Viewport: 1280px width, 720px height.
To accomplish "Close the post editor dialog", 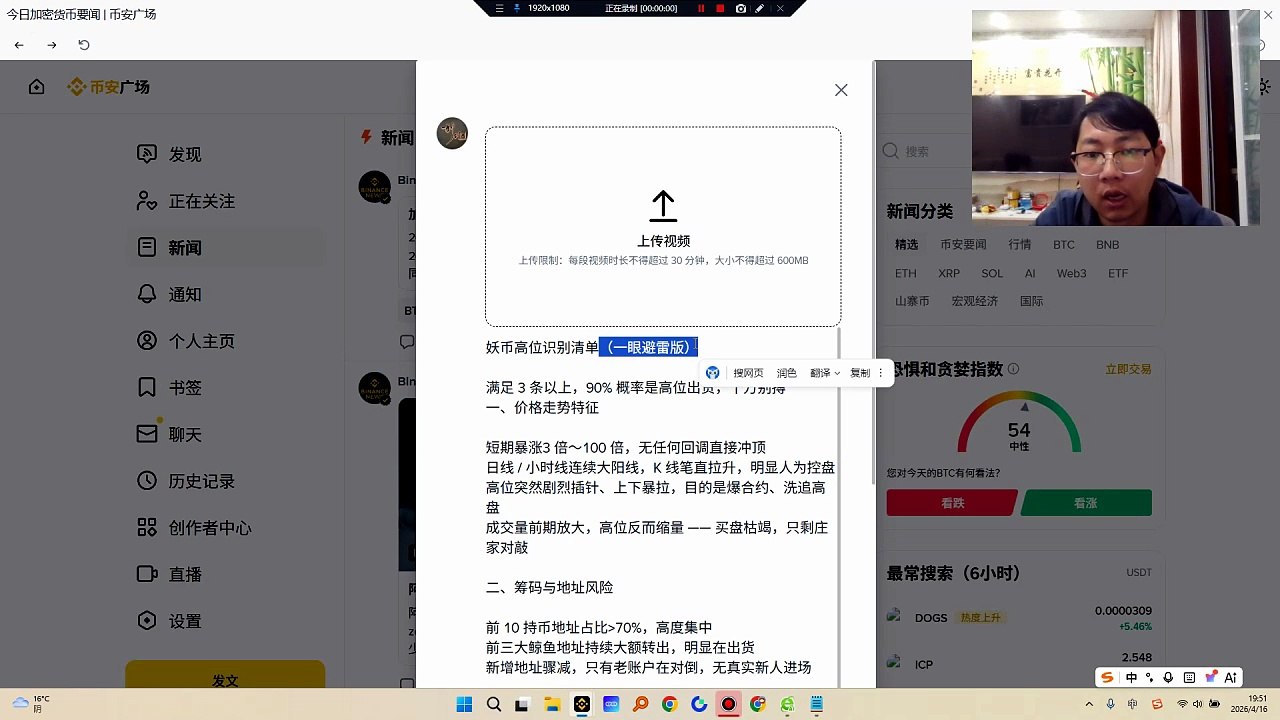I will click(841, 90).
